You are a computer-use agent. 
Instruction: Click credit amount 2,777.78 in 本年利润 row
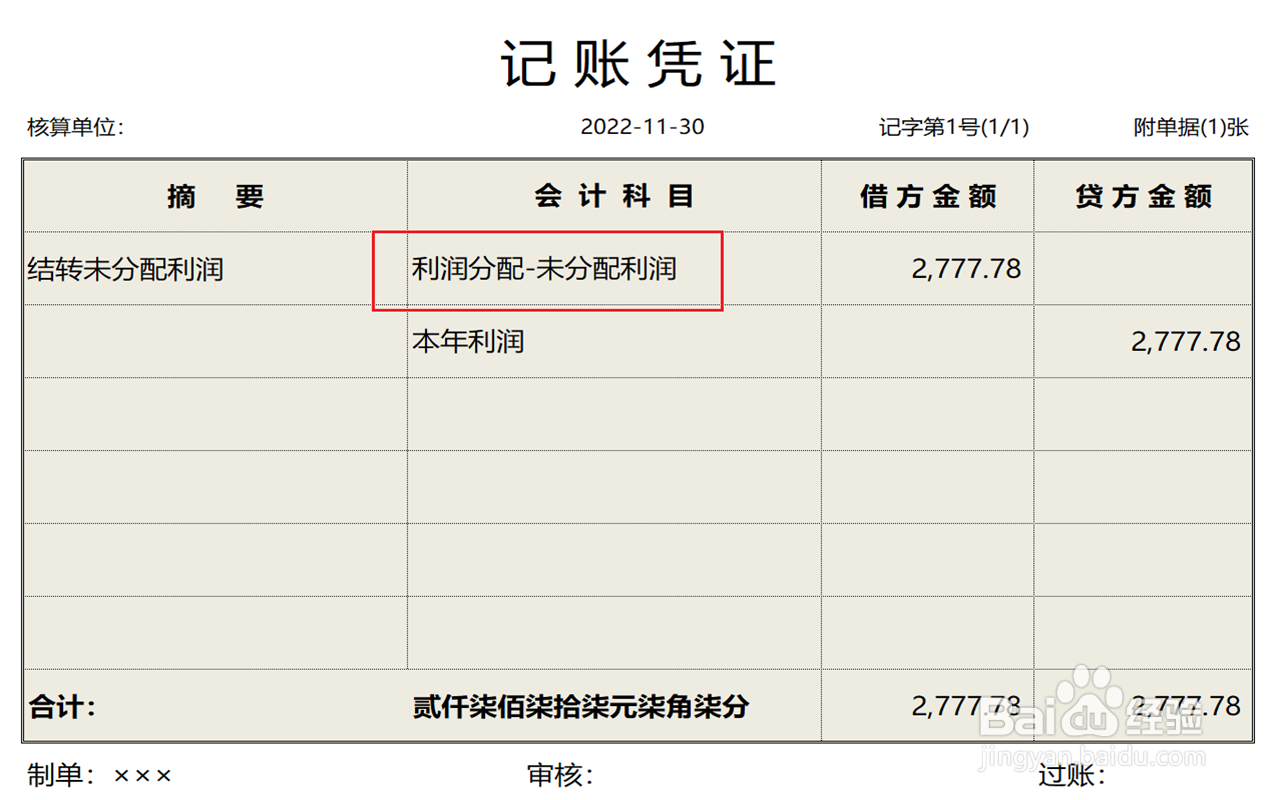pos(1186,342)
